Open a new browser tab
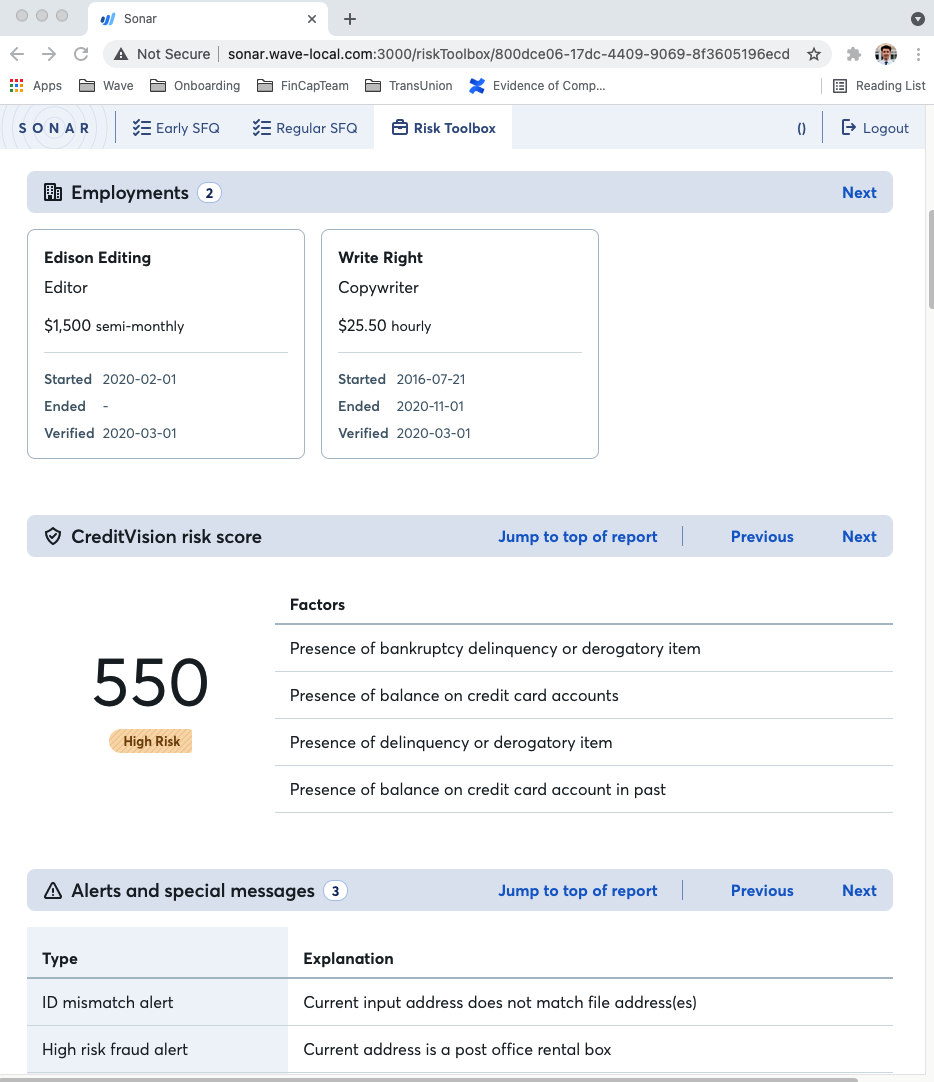Screen dimensions: 934x1082 coord(350,19)
